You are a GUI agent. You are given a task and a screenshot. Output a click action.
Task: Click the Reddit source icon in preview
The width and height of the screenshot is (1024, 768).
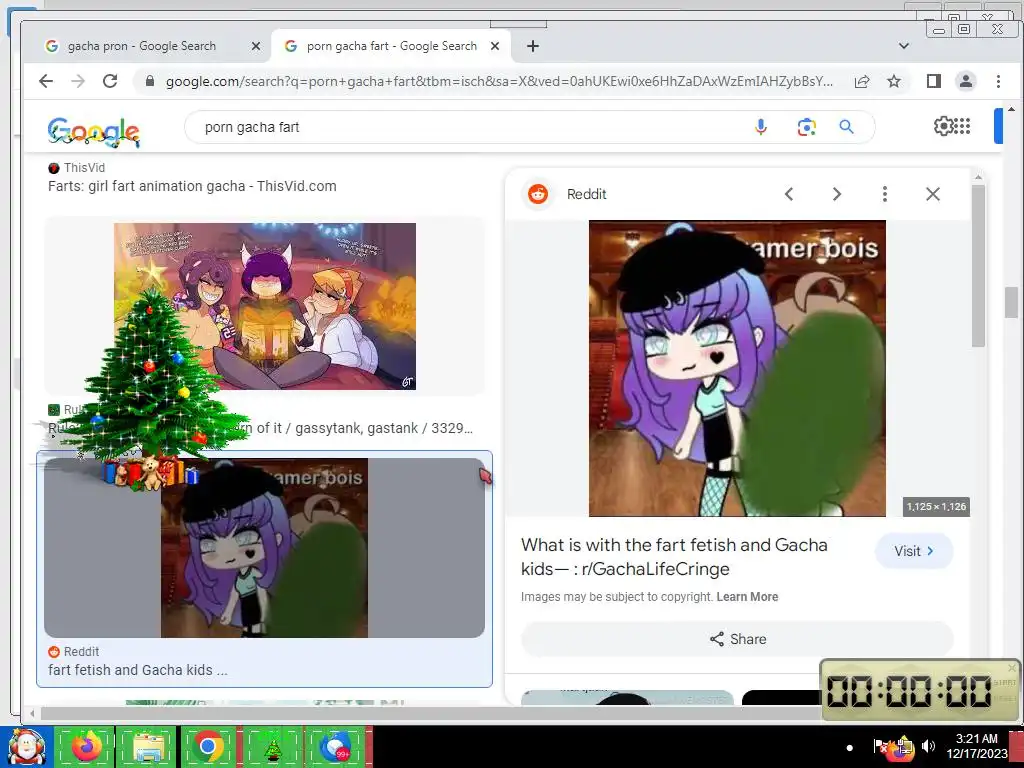click(x=538, y=194)
